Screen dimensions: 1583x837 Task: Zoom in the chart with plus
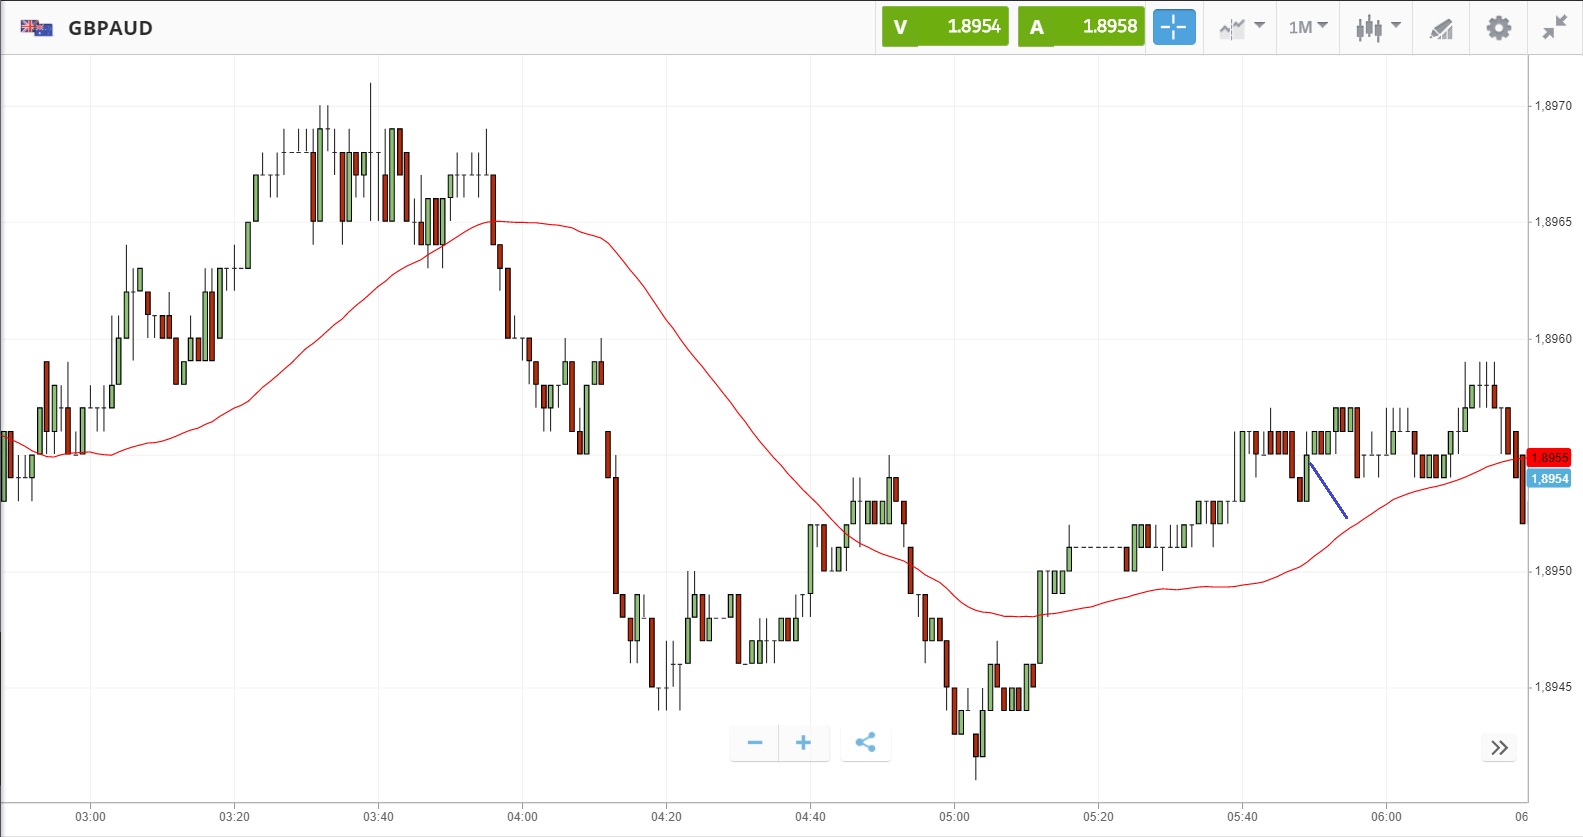pyautogui.click(x=803, y=742)
